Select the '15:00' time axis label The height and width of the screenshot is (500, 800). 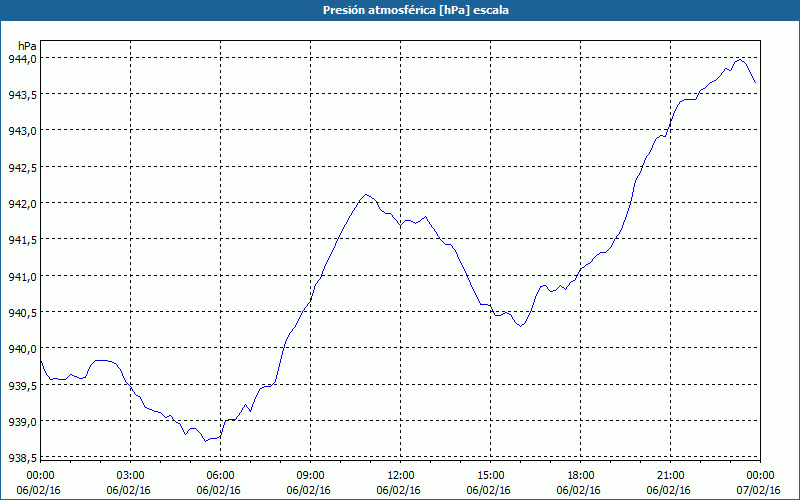click(490, 476)
